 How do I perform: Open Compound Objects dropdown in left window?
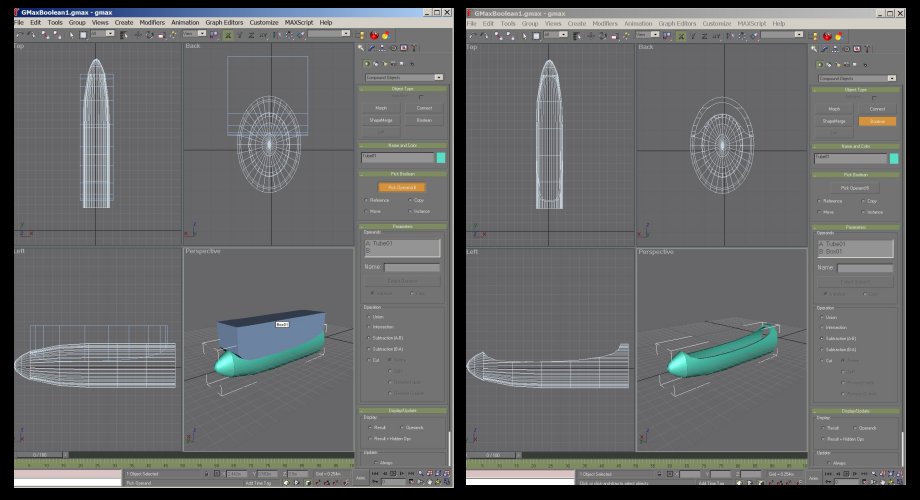coord(404,77)
